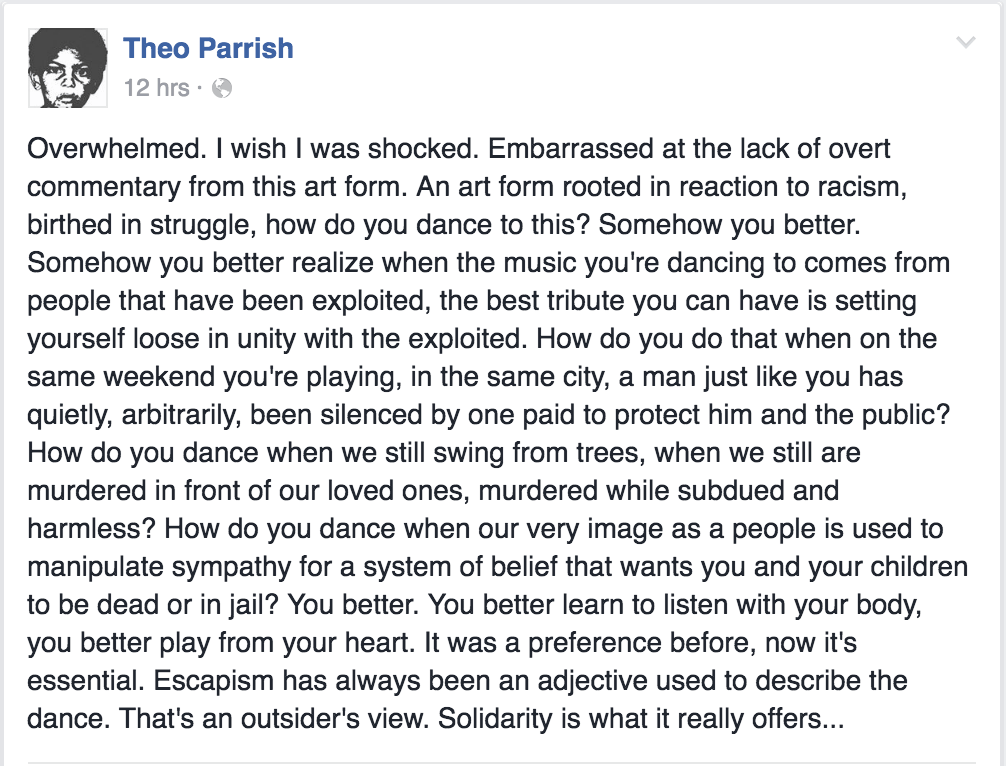Click the '12 hrs' post timestamp
Screen dimensions: 1006x766
[x=157, y=88]
